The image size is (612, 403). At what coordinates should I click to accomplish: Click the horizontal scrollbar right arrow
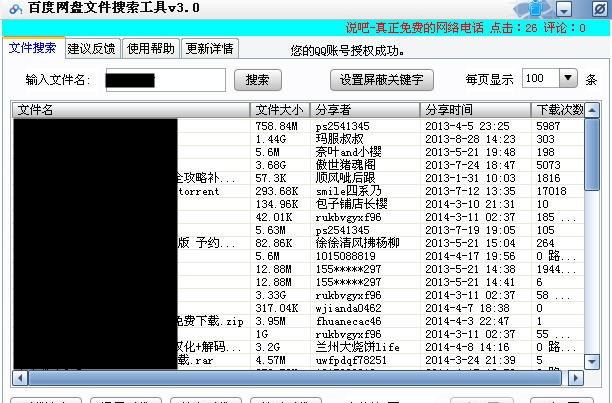pyautogui.click(x=575, y=378)
